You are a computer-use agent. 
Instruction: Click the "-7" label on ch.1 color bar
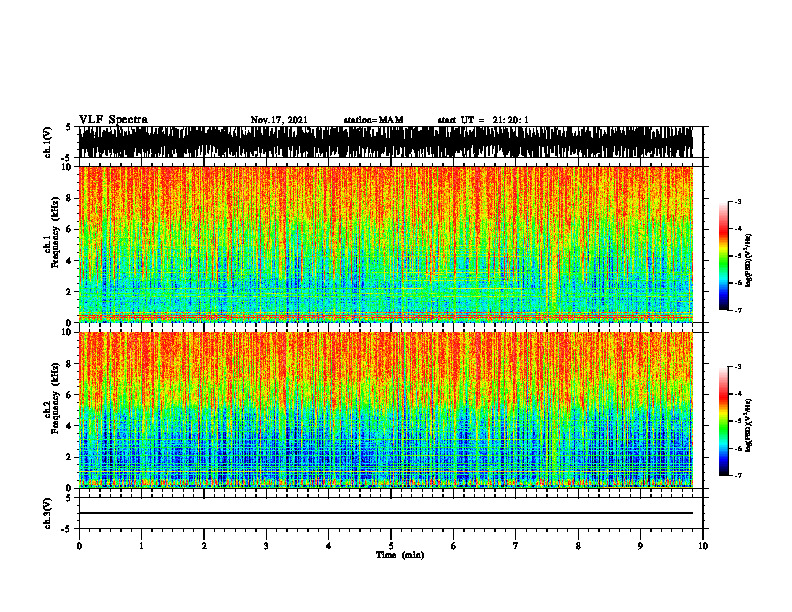pos(738,310)
